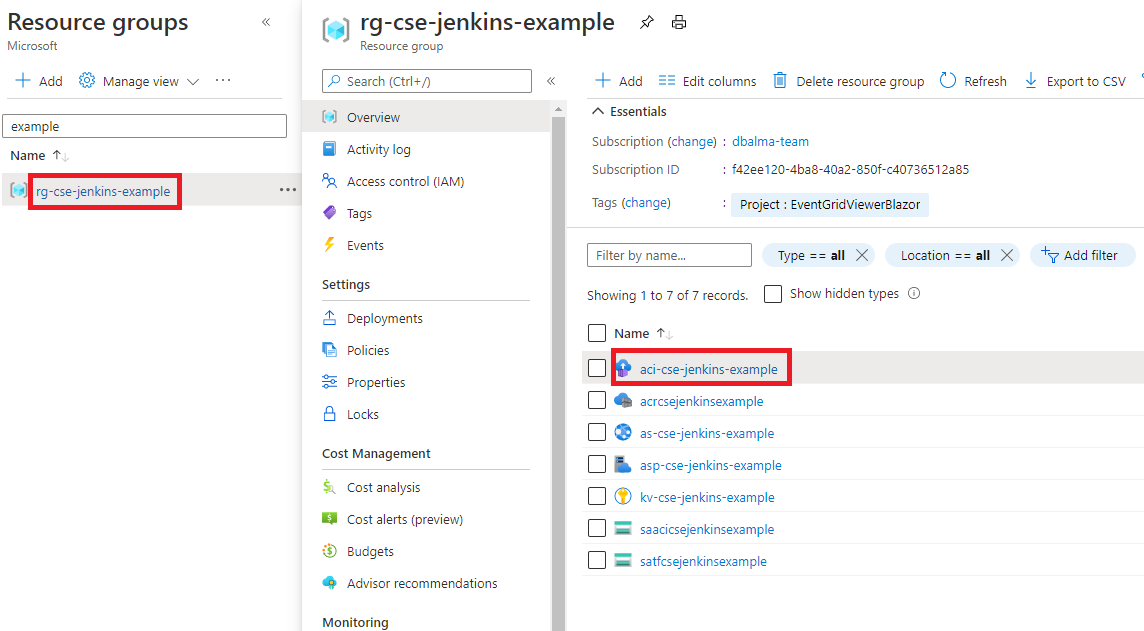
Task: Click info icon next to Show hidden types
Action: pyautogui.click(x=913, y=293)
